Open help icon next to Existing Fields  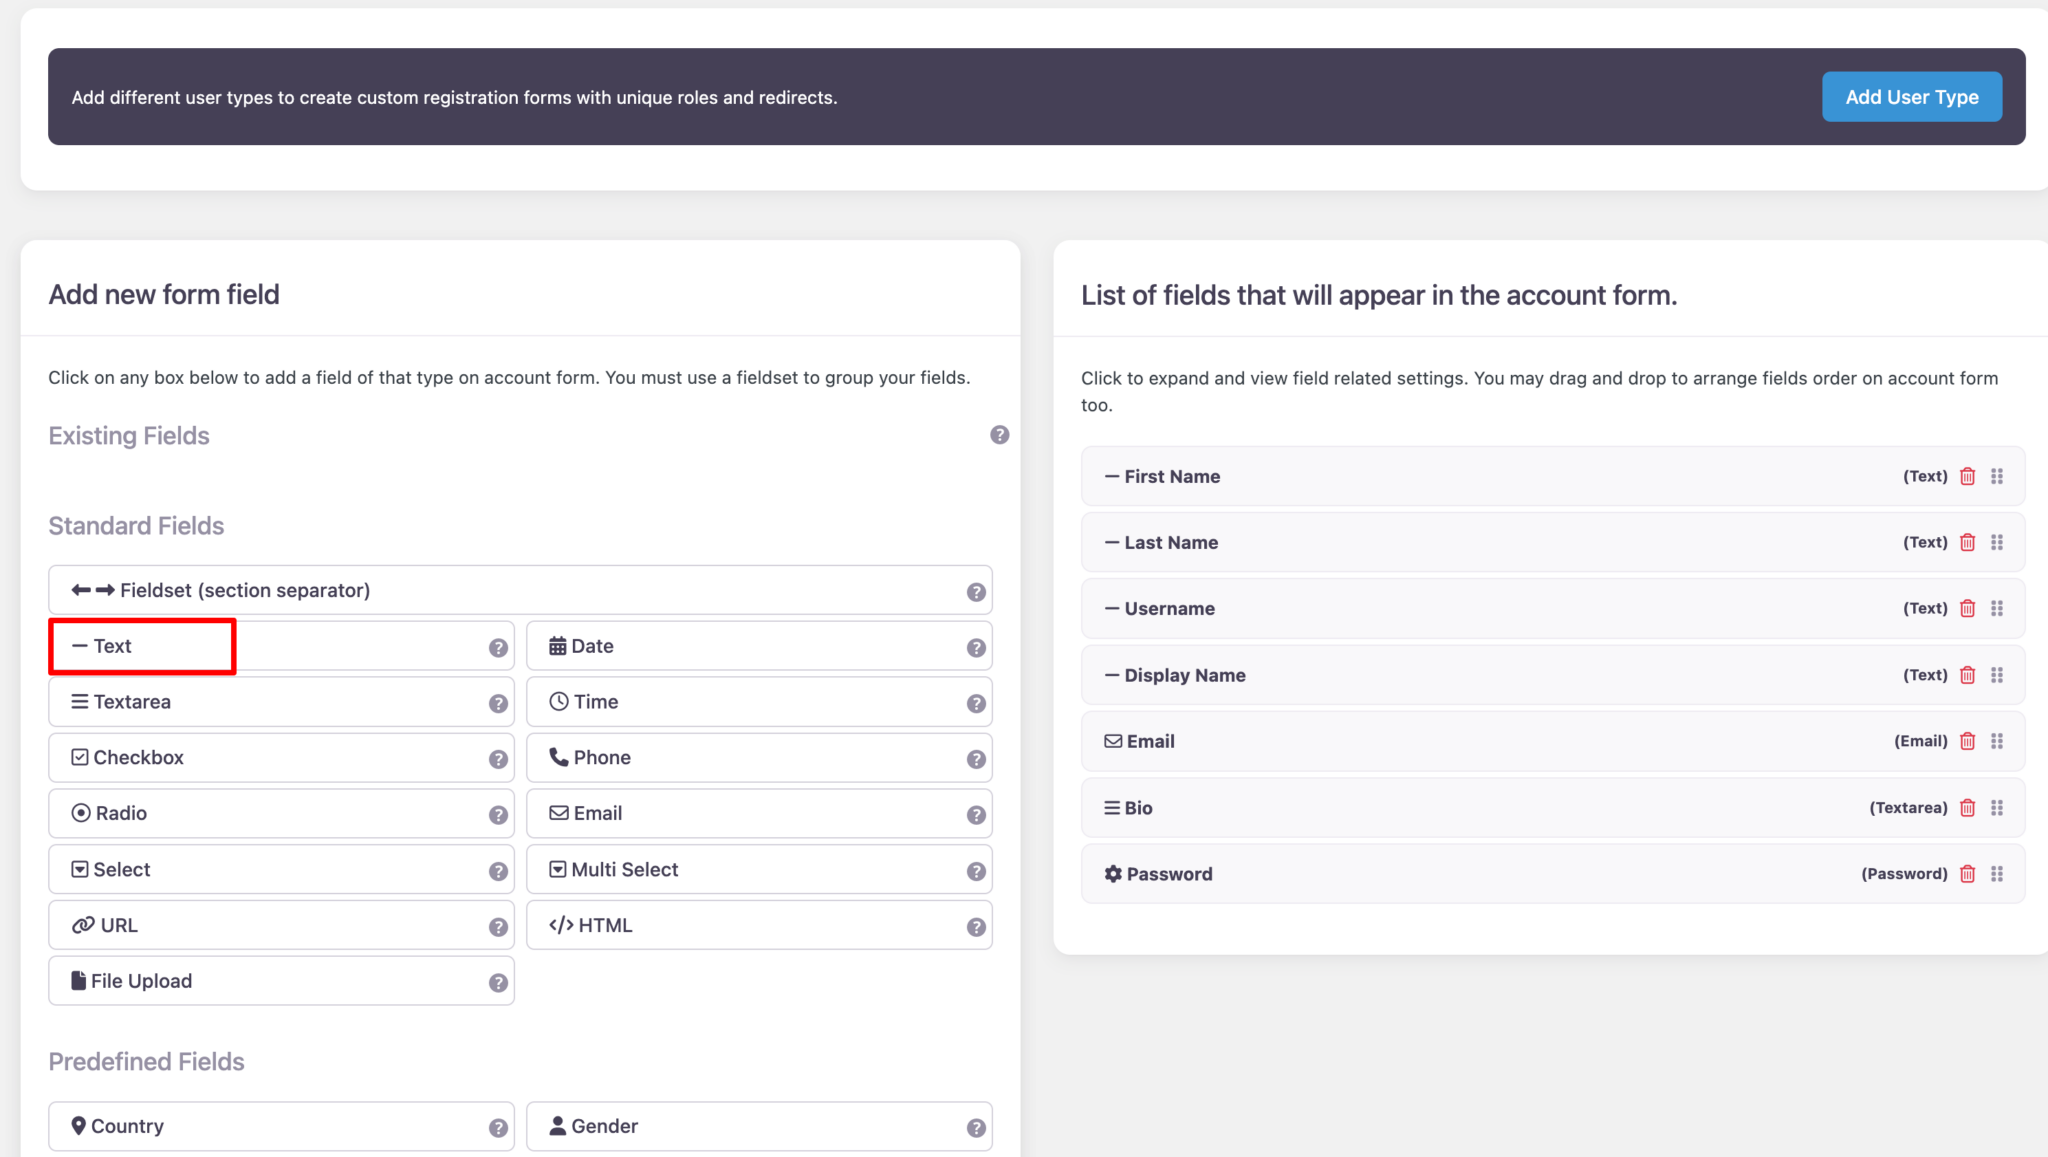pyautogui.click(x=999, y=435)
